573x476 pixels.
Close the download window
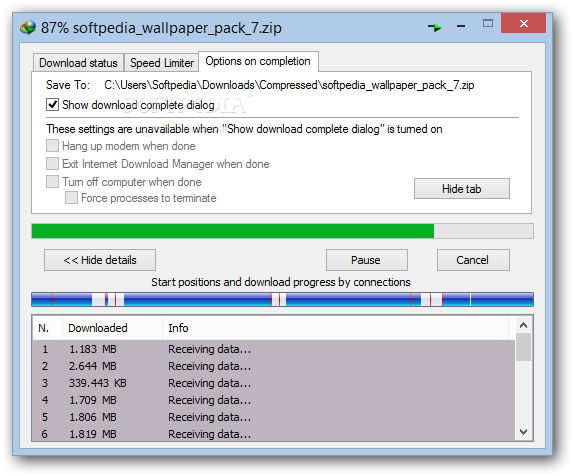(x=523, y=23)
